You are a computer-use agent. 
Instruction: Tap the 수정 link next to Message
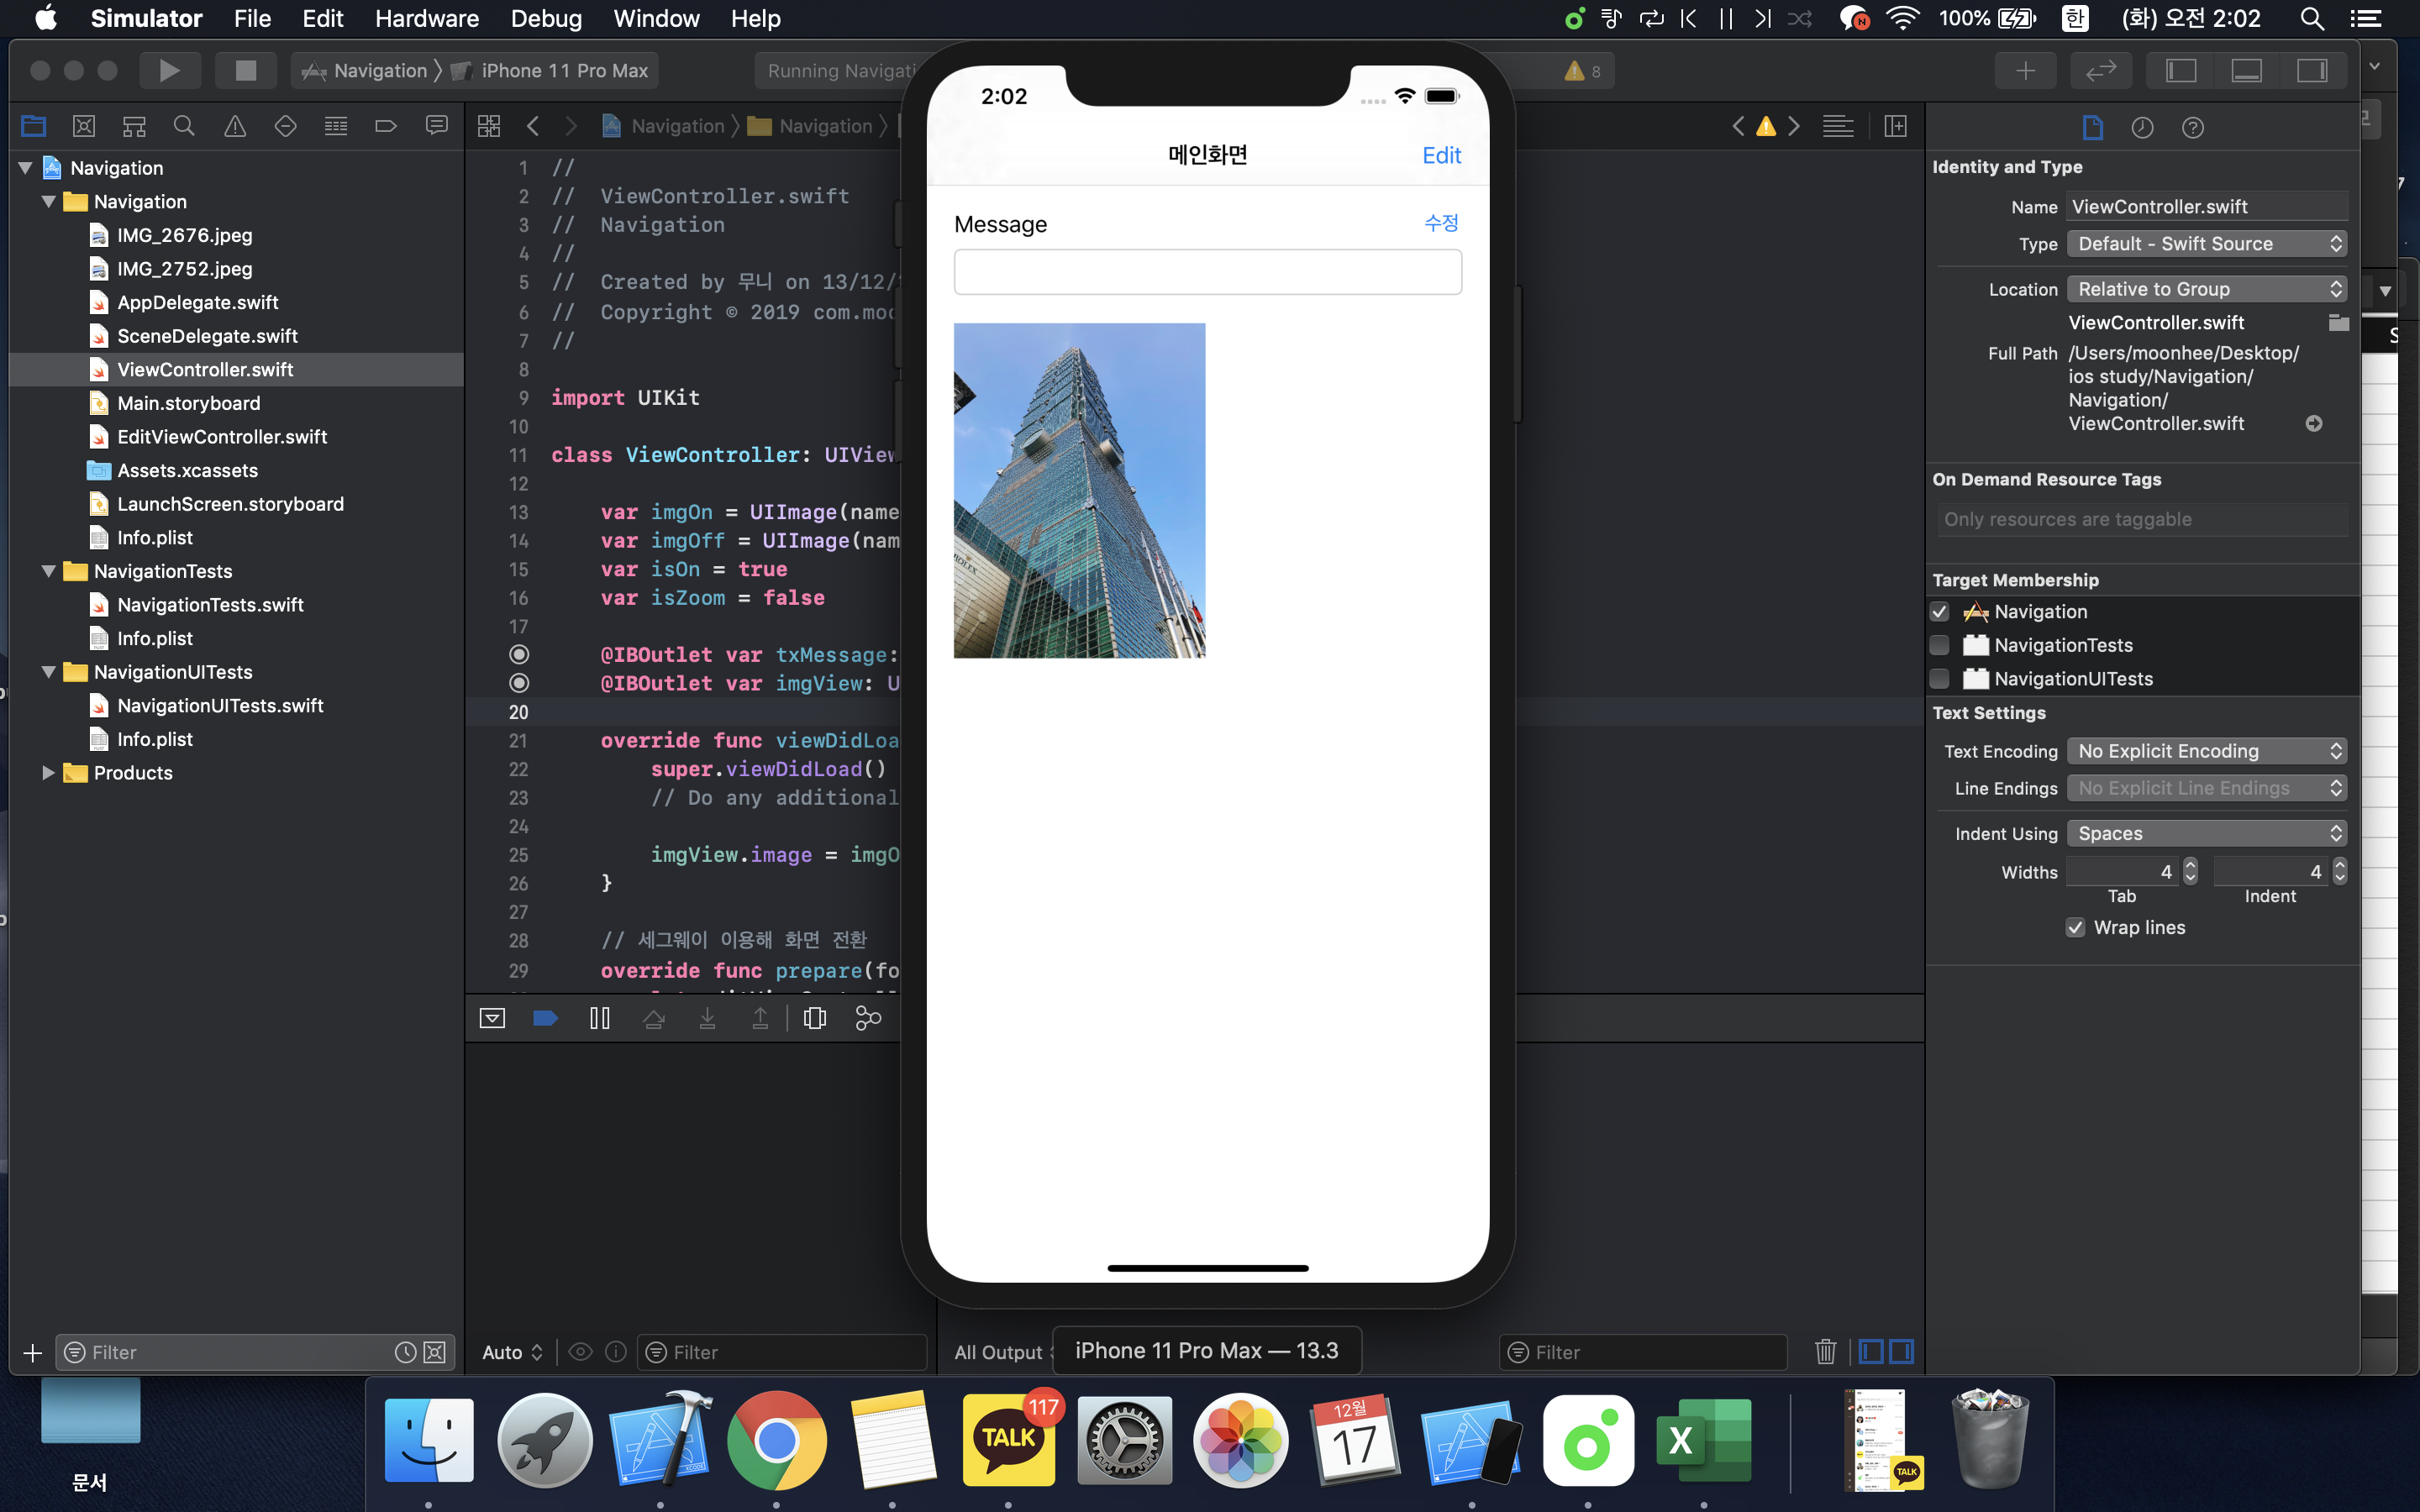pos(1441,223)
